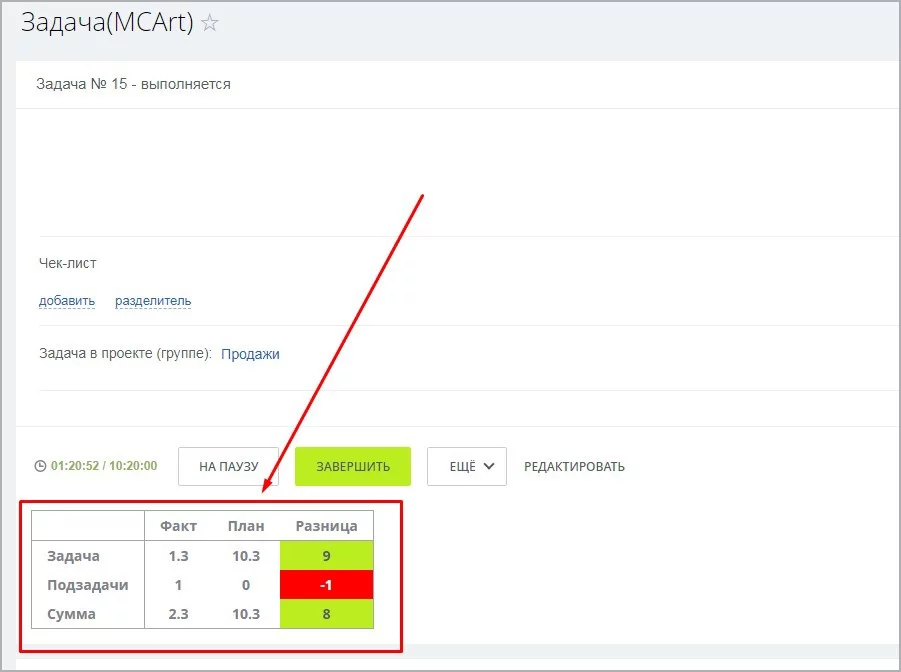Select the red -1 difference cell

point(326,585)
